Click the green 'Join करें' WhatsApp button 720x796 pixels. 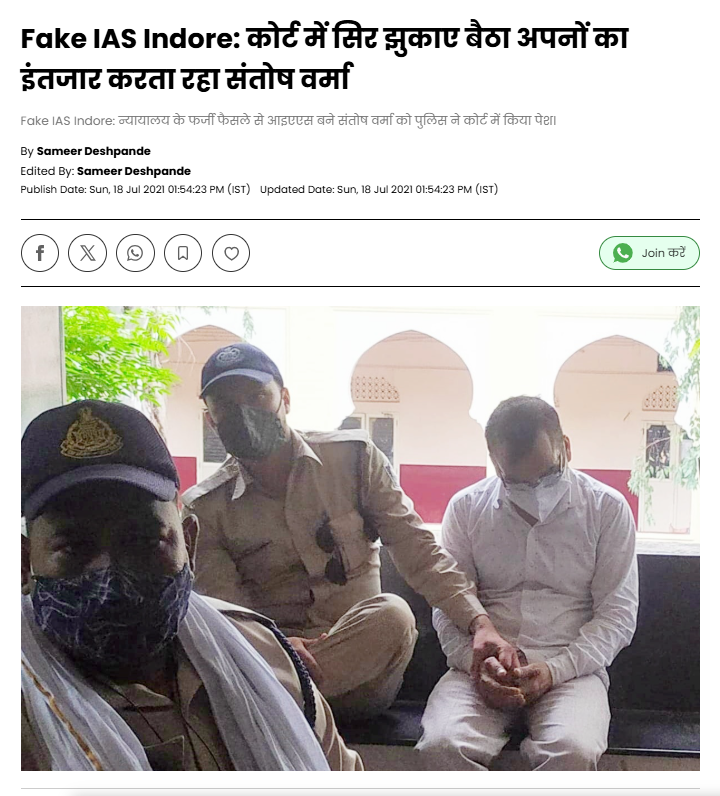tap(649, 253)
